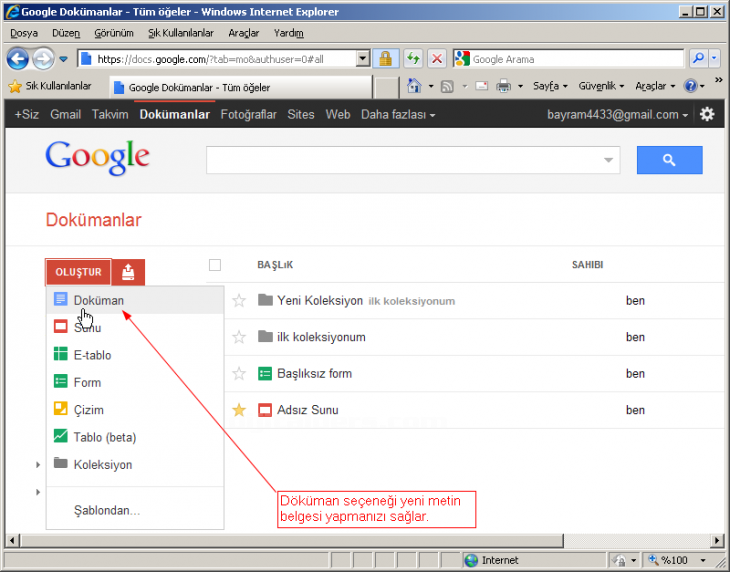This screenshot has height=572, width=730.
Task: Expand the Daha fazlası menu
Action: (x=398, y=114)
